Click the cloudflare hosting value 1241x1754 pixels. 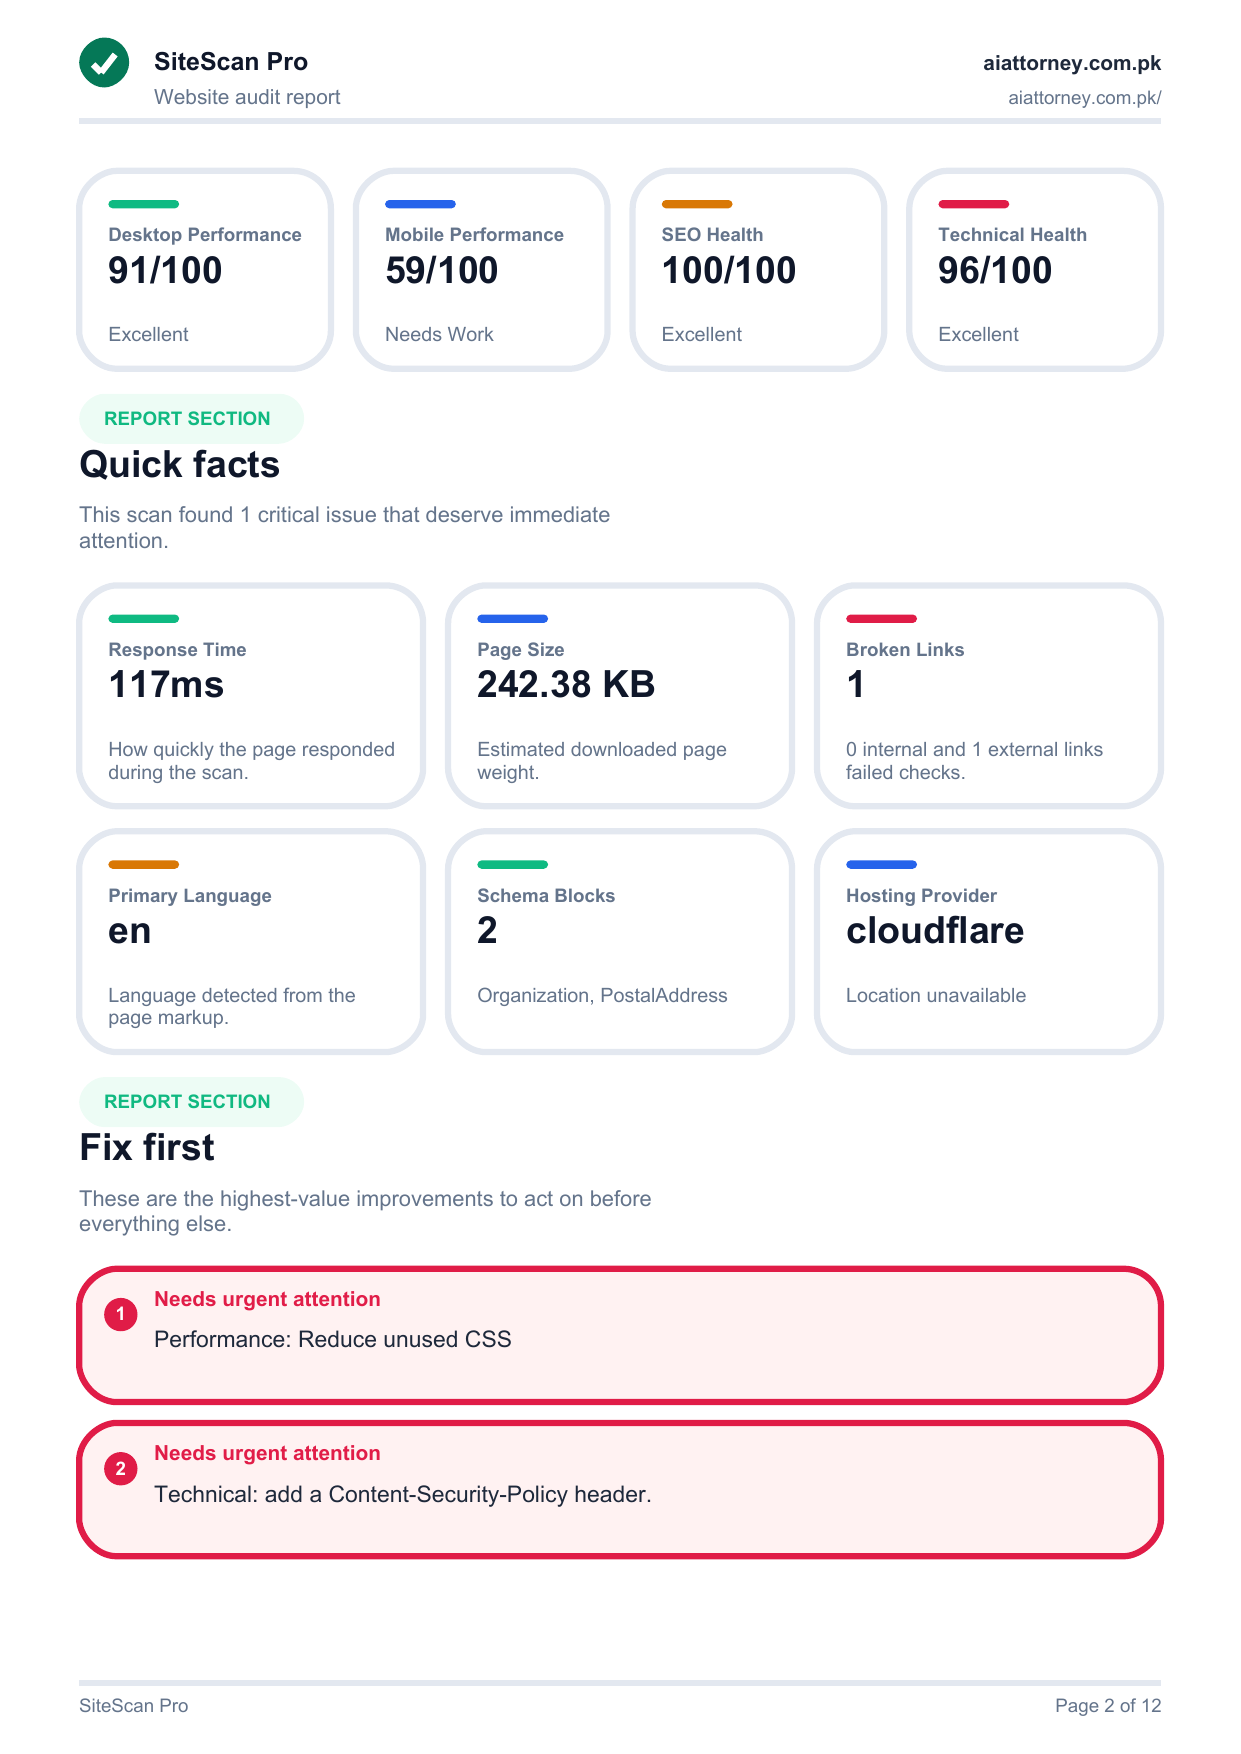[935, 931]
